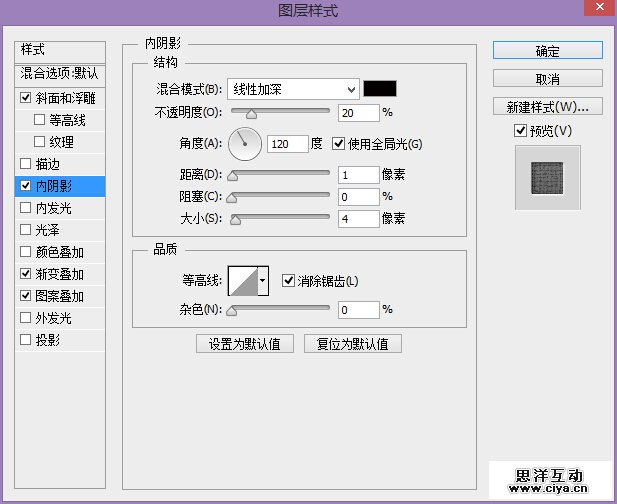Uncheck 使用全局光 option

point(338,144)
